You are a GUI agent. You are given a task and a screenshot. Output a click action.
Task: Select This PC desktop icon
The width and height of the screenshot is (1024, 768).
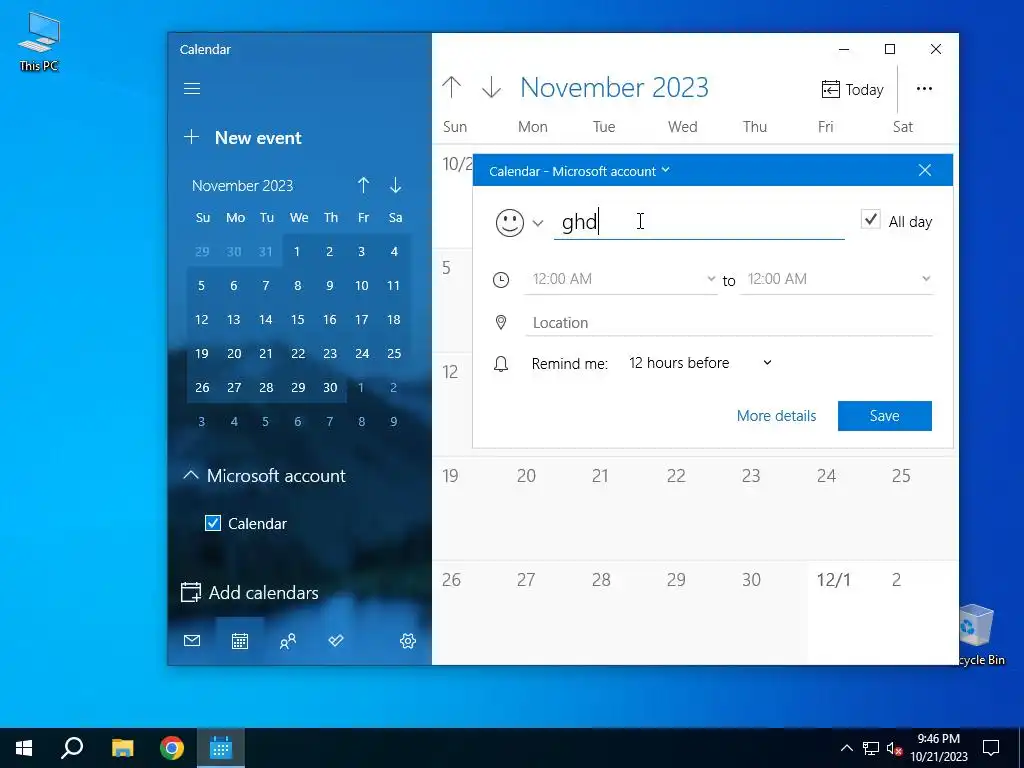[39, 41]
